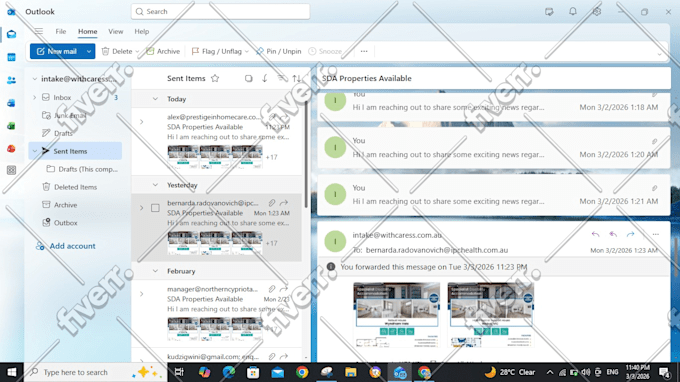680x382 pixels.
Task: Click Forward icon on intake@withcaress message
Action: (x=630, y=234)
